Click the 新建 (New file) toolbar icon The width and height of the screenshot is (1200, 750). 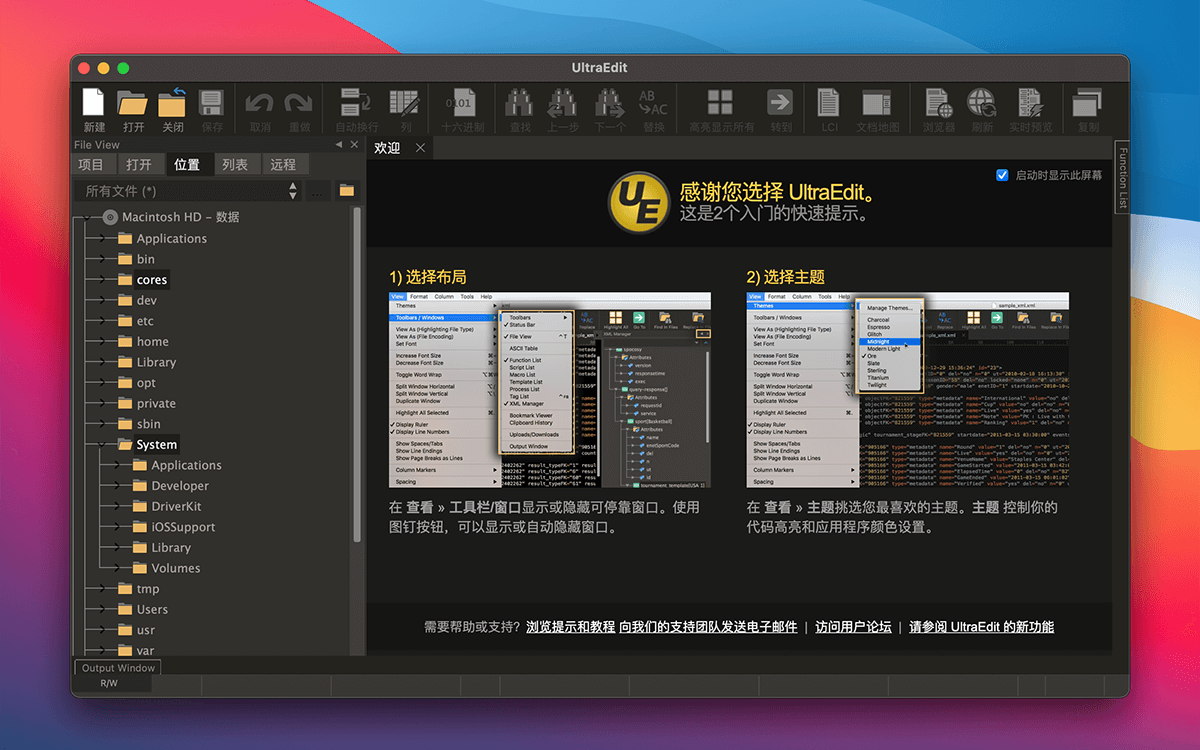pos(94,102)
